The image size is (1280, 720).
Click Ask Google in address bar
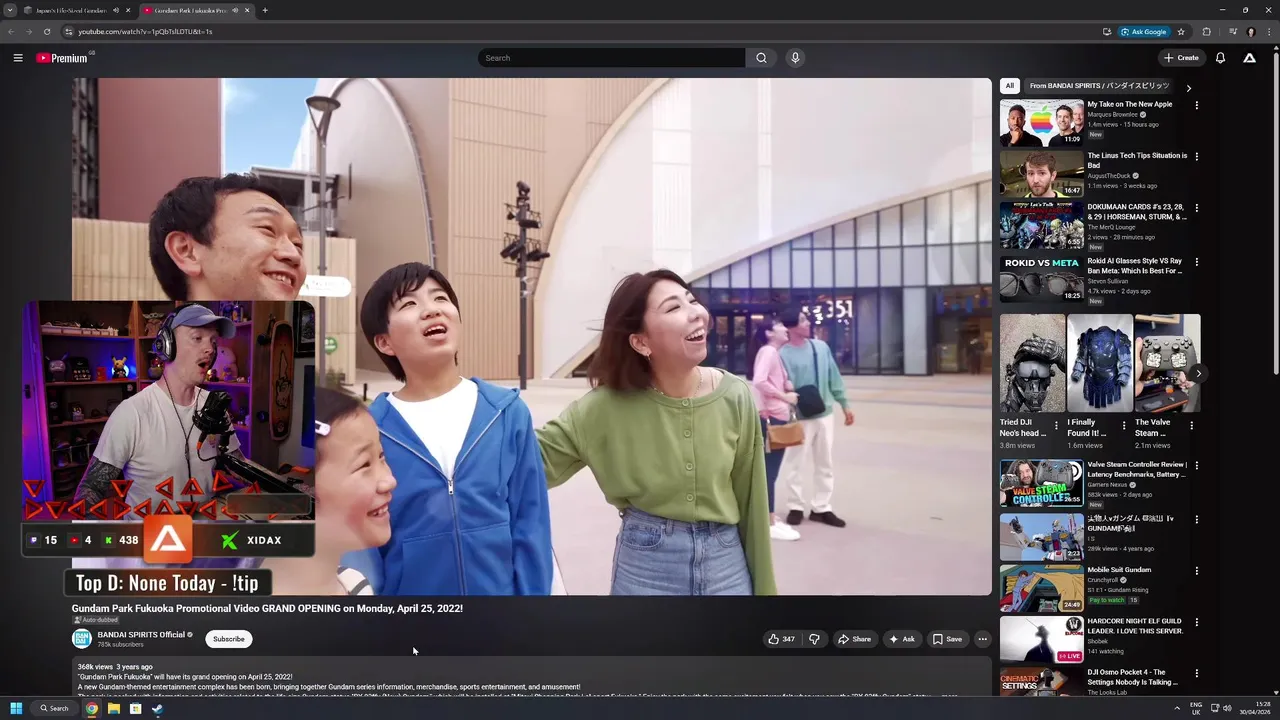pos(1143,32)
